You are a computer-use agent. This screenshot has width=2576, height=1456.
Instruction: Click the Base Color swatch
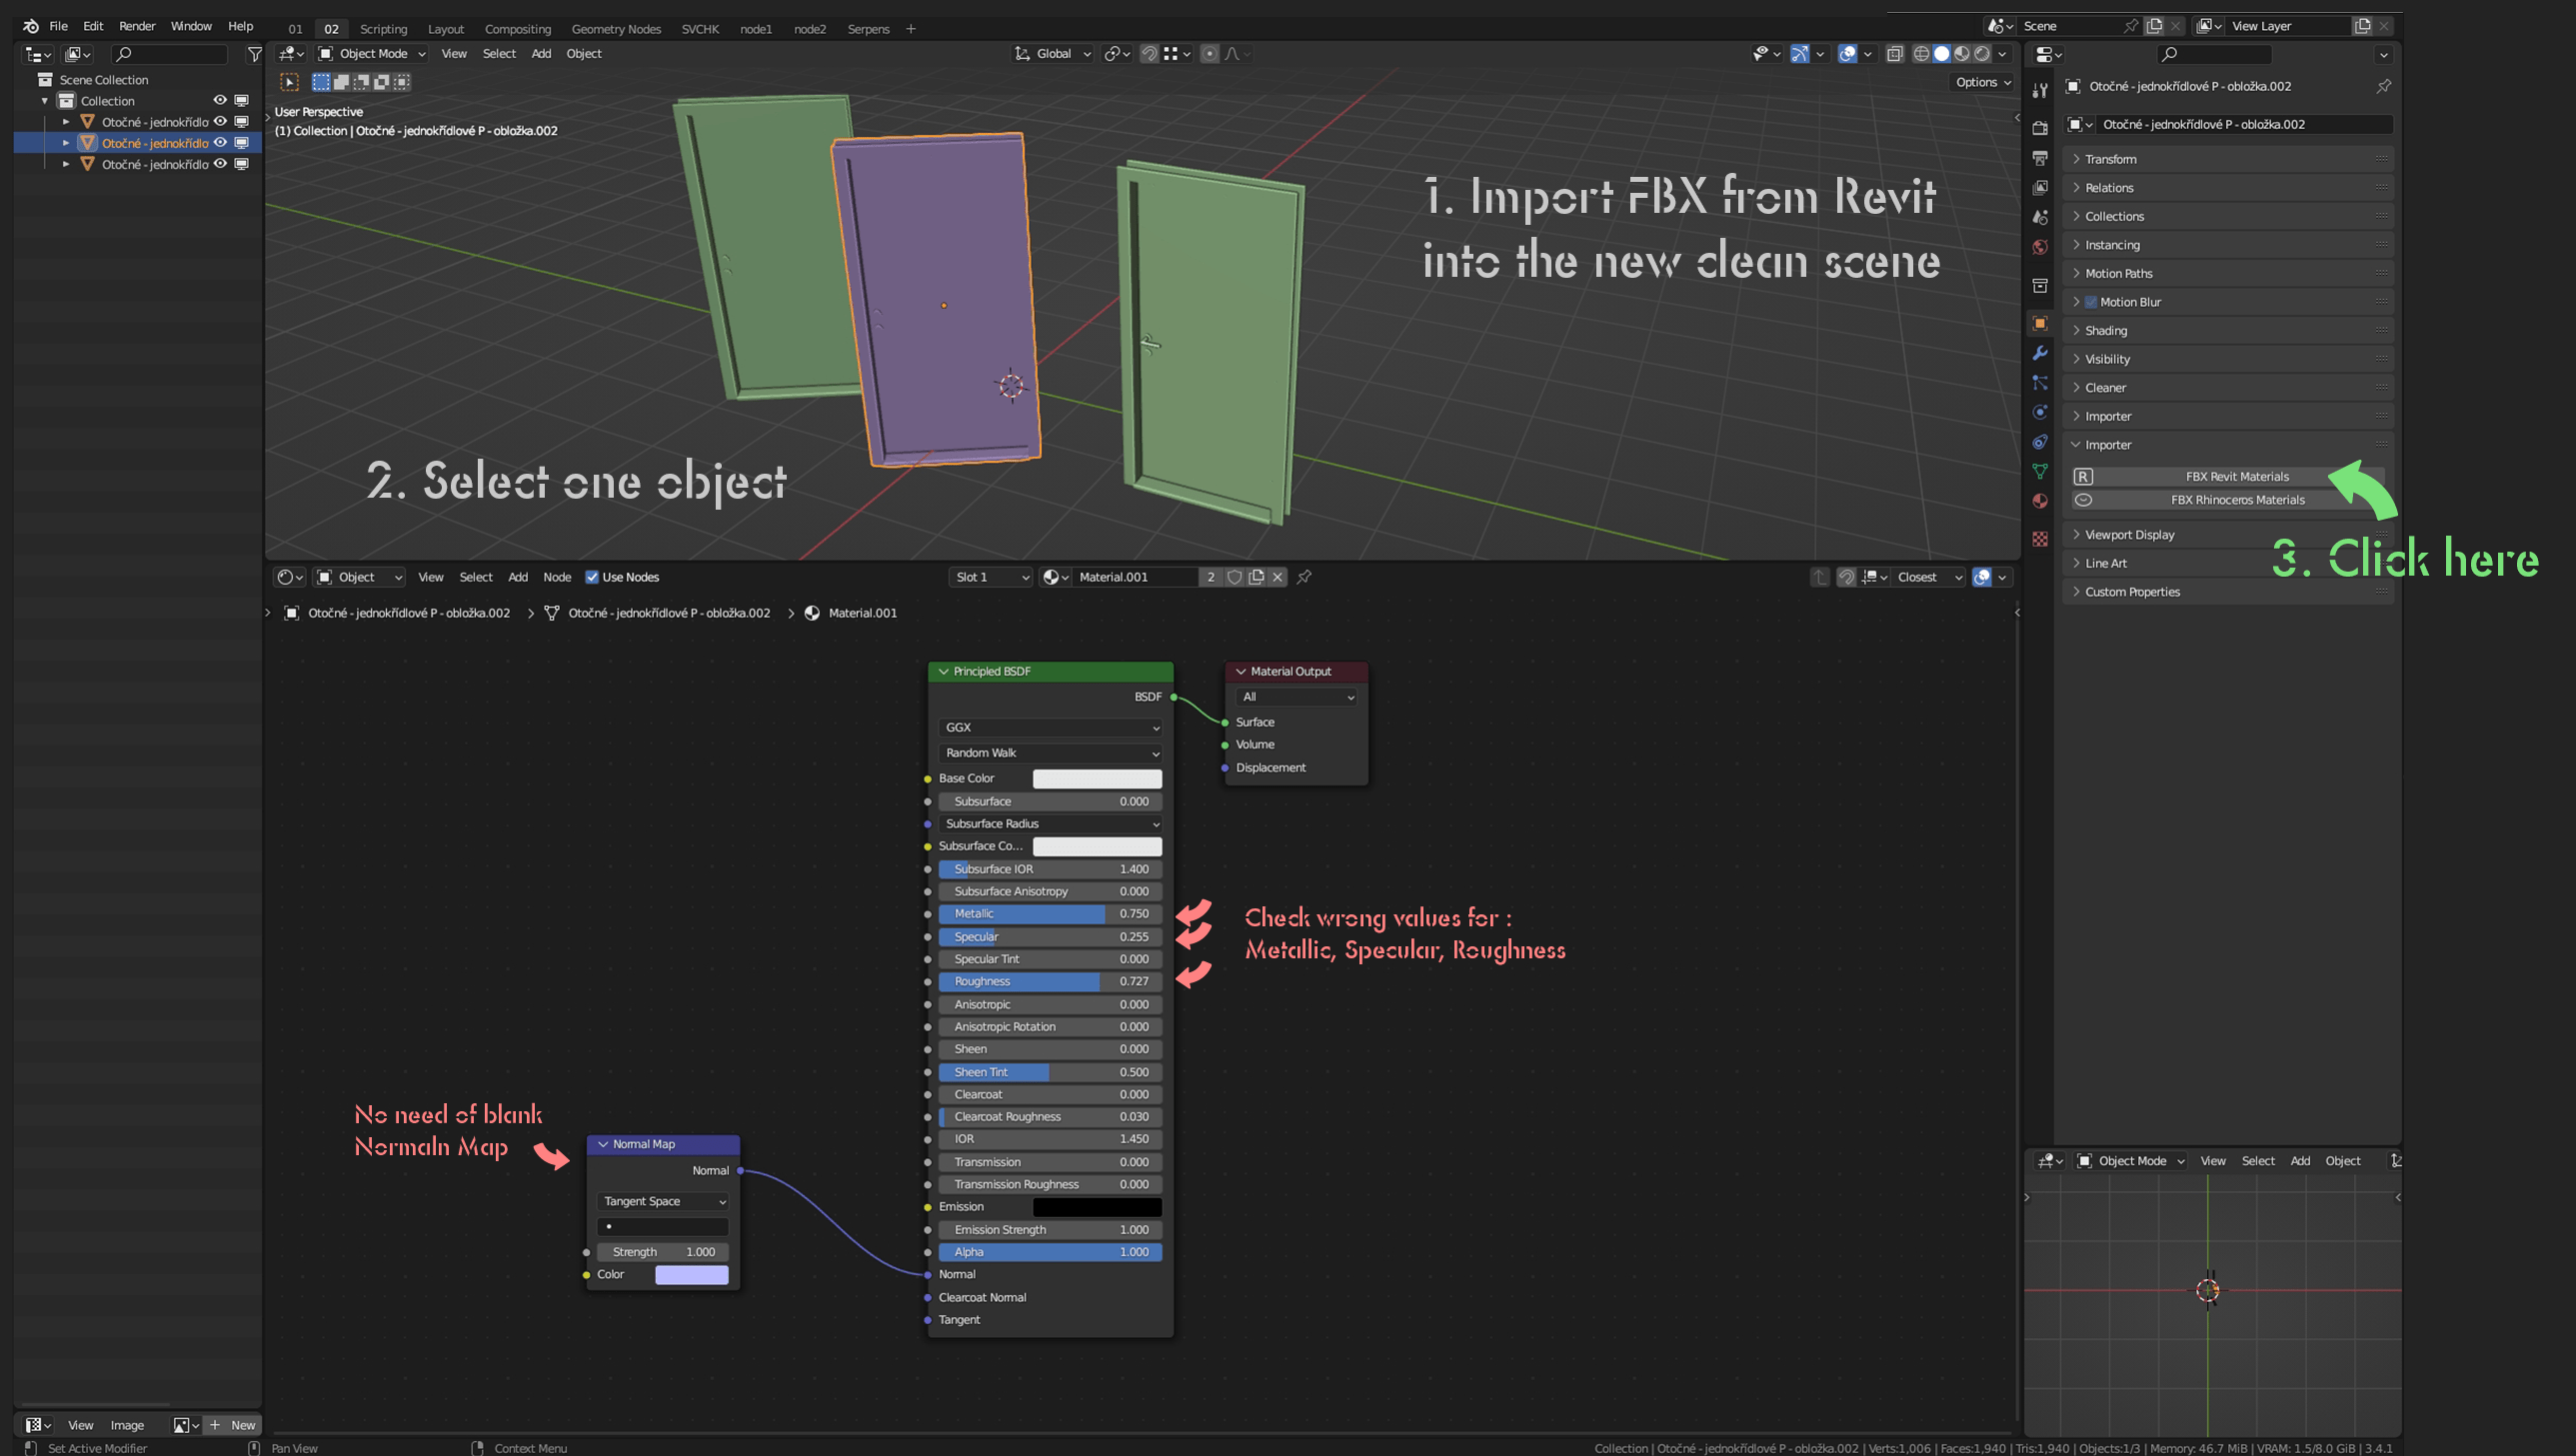[x=1096, y=778]
